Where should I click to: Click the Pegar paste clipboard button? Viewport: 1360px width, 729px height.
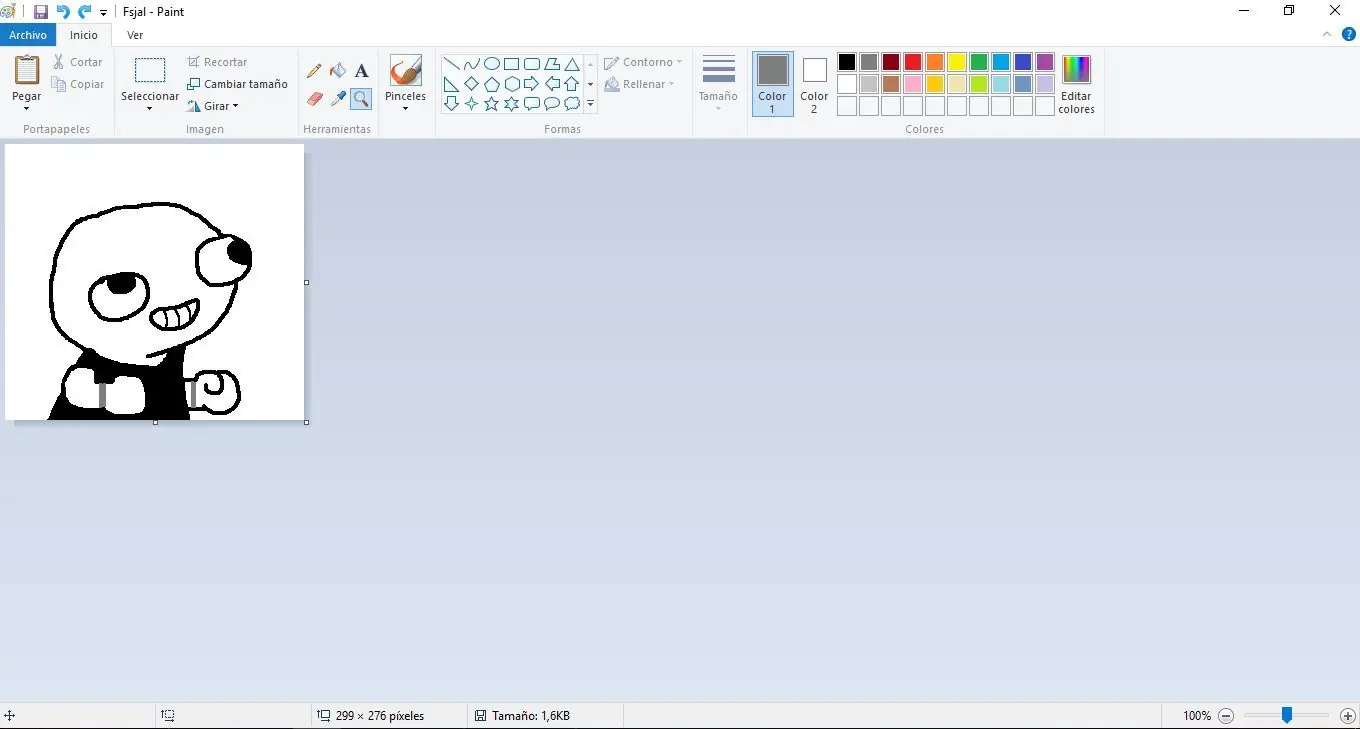tap(27, 70)
